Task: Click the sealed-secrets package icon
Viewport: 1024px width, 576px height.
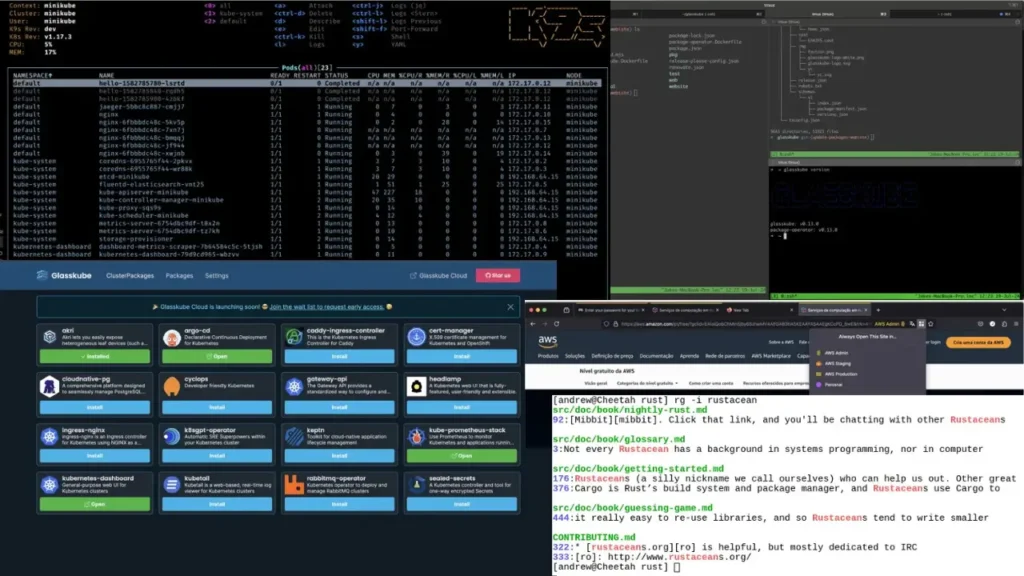Action: click(x=416, y=485)
